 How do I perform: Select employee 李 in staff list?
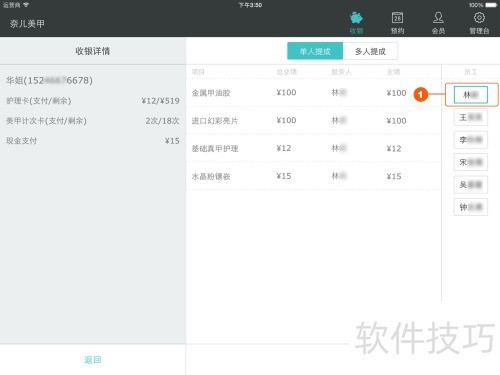[471, 140]
